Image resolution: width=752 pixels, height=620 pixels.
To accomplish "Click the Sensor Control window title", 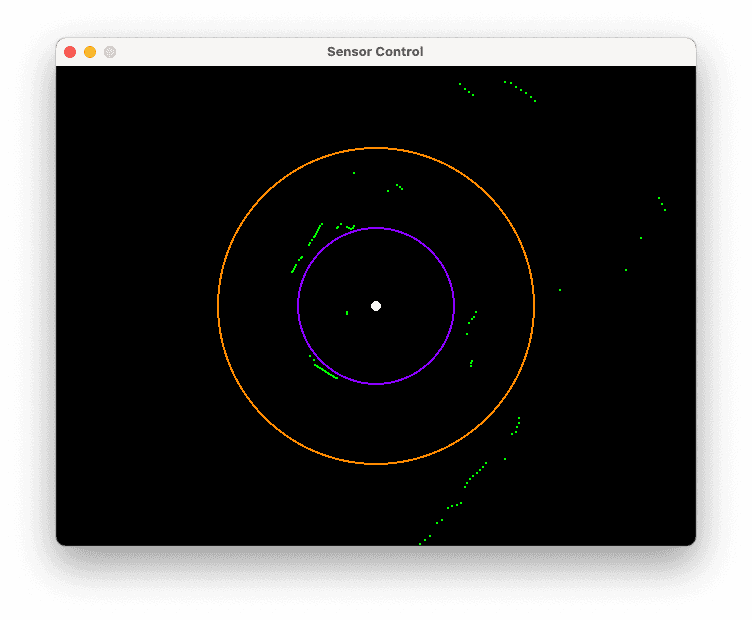I will tap(375, 52).
